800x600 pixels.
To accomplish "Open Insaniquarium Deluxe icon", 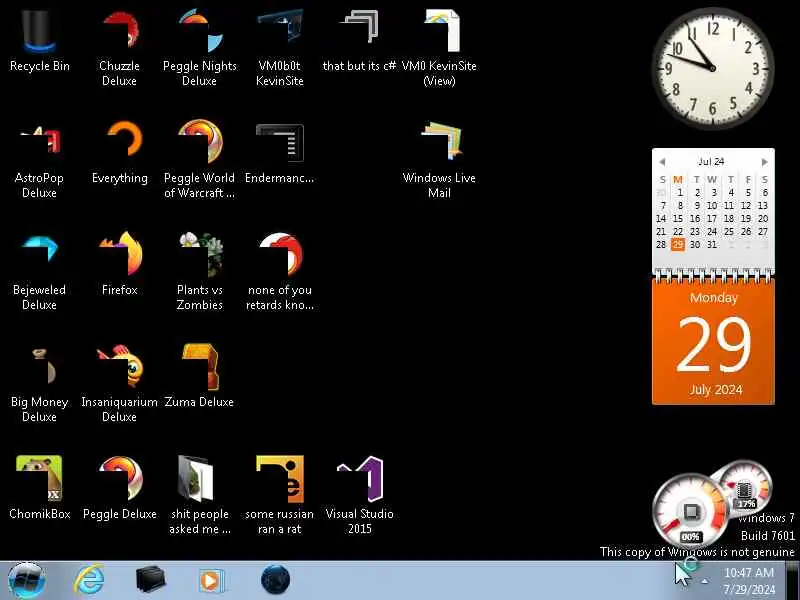I will pyautogui.click(x=119, y=365).
